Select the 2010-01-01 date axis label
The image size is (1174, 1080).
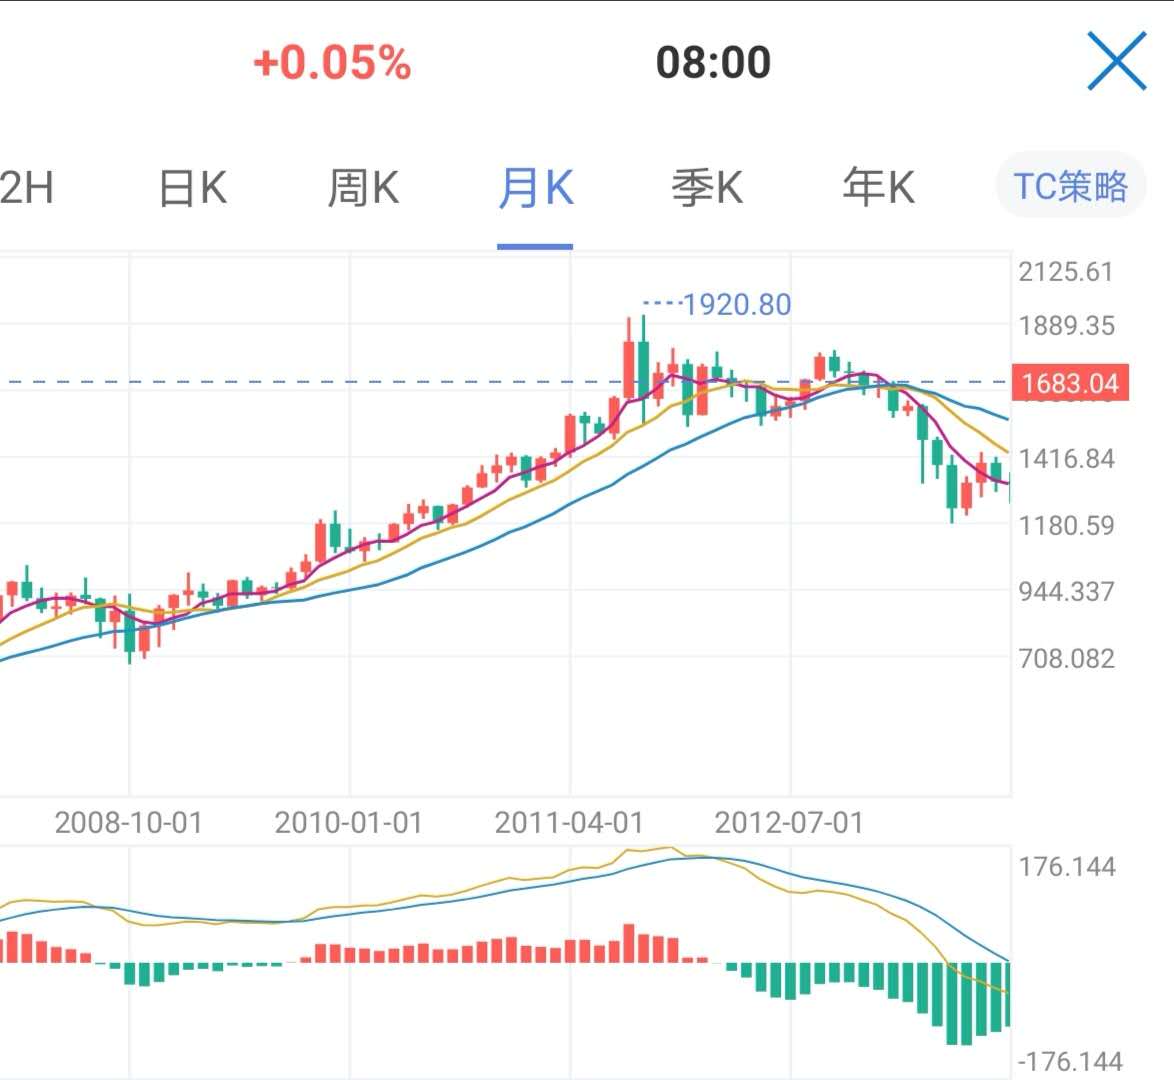tap(349, 823)
